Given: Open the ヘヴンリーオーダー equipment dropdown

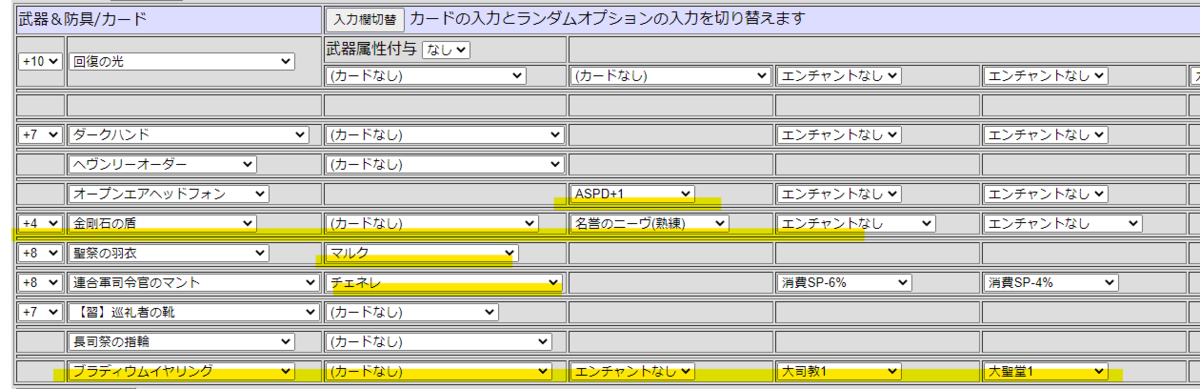Looking at the screenshot, I should pos(163,164).
